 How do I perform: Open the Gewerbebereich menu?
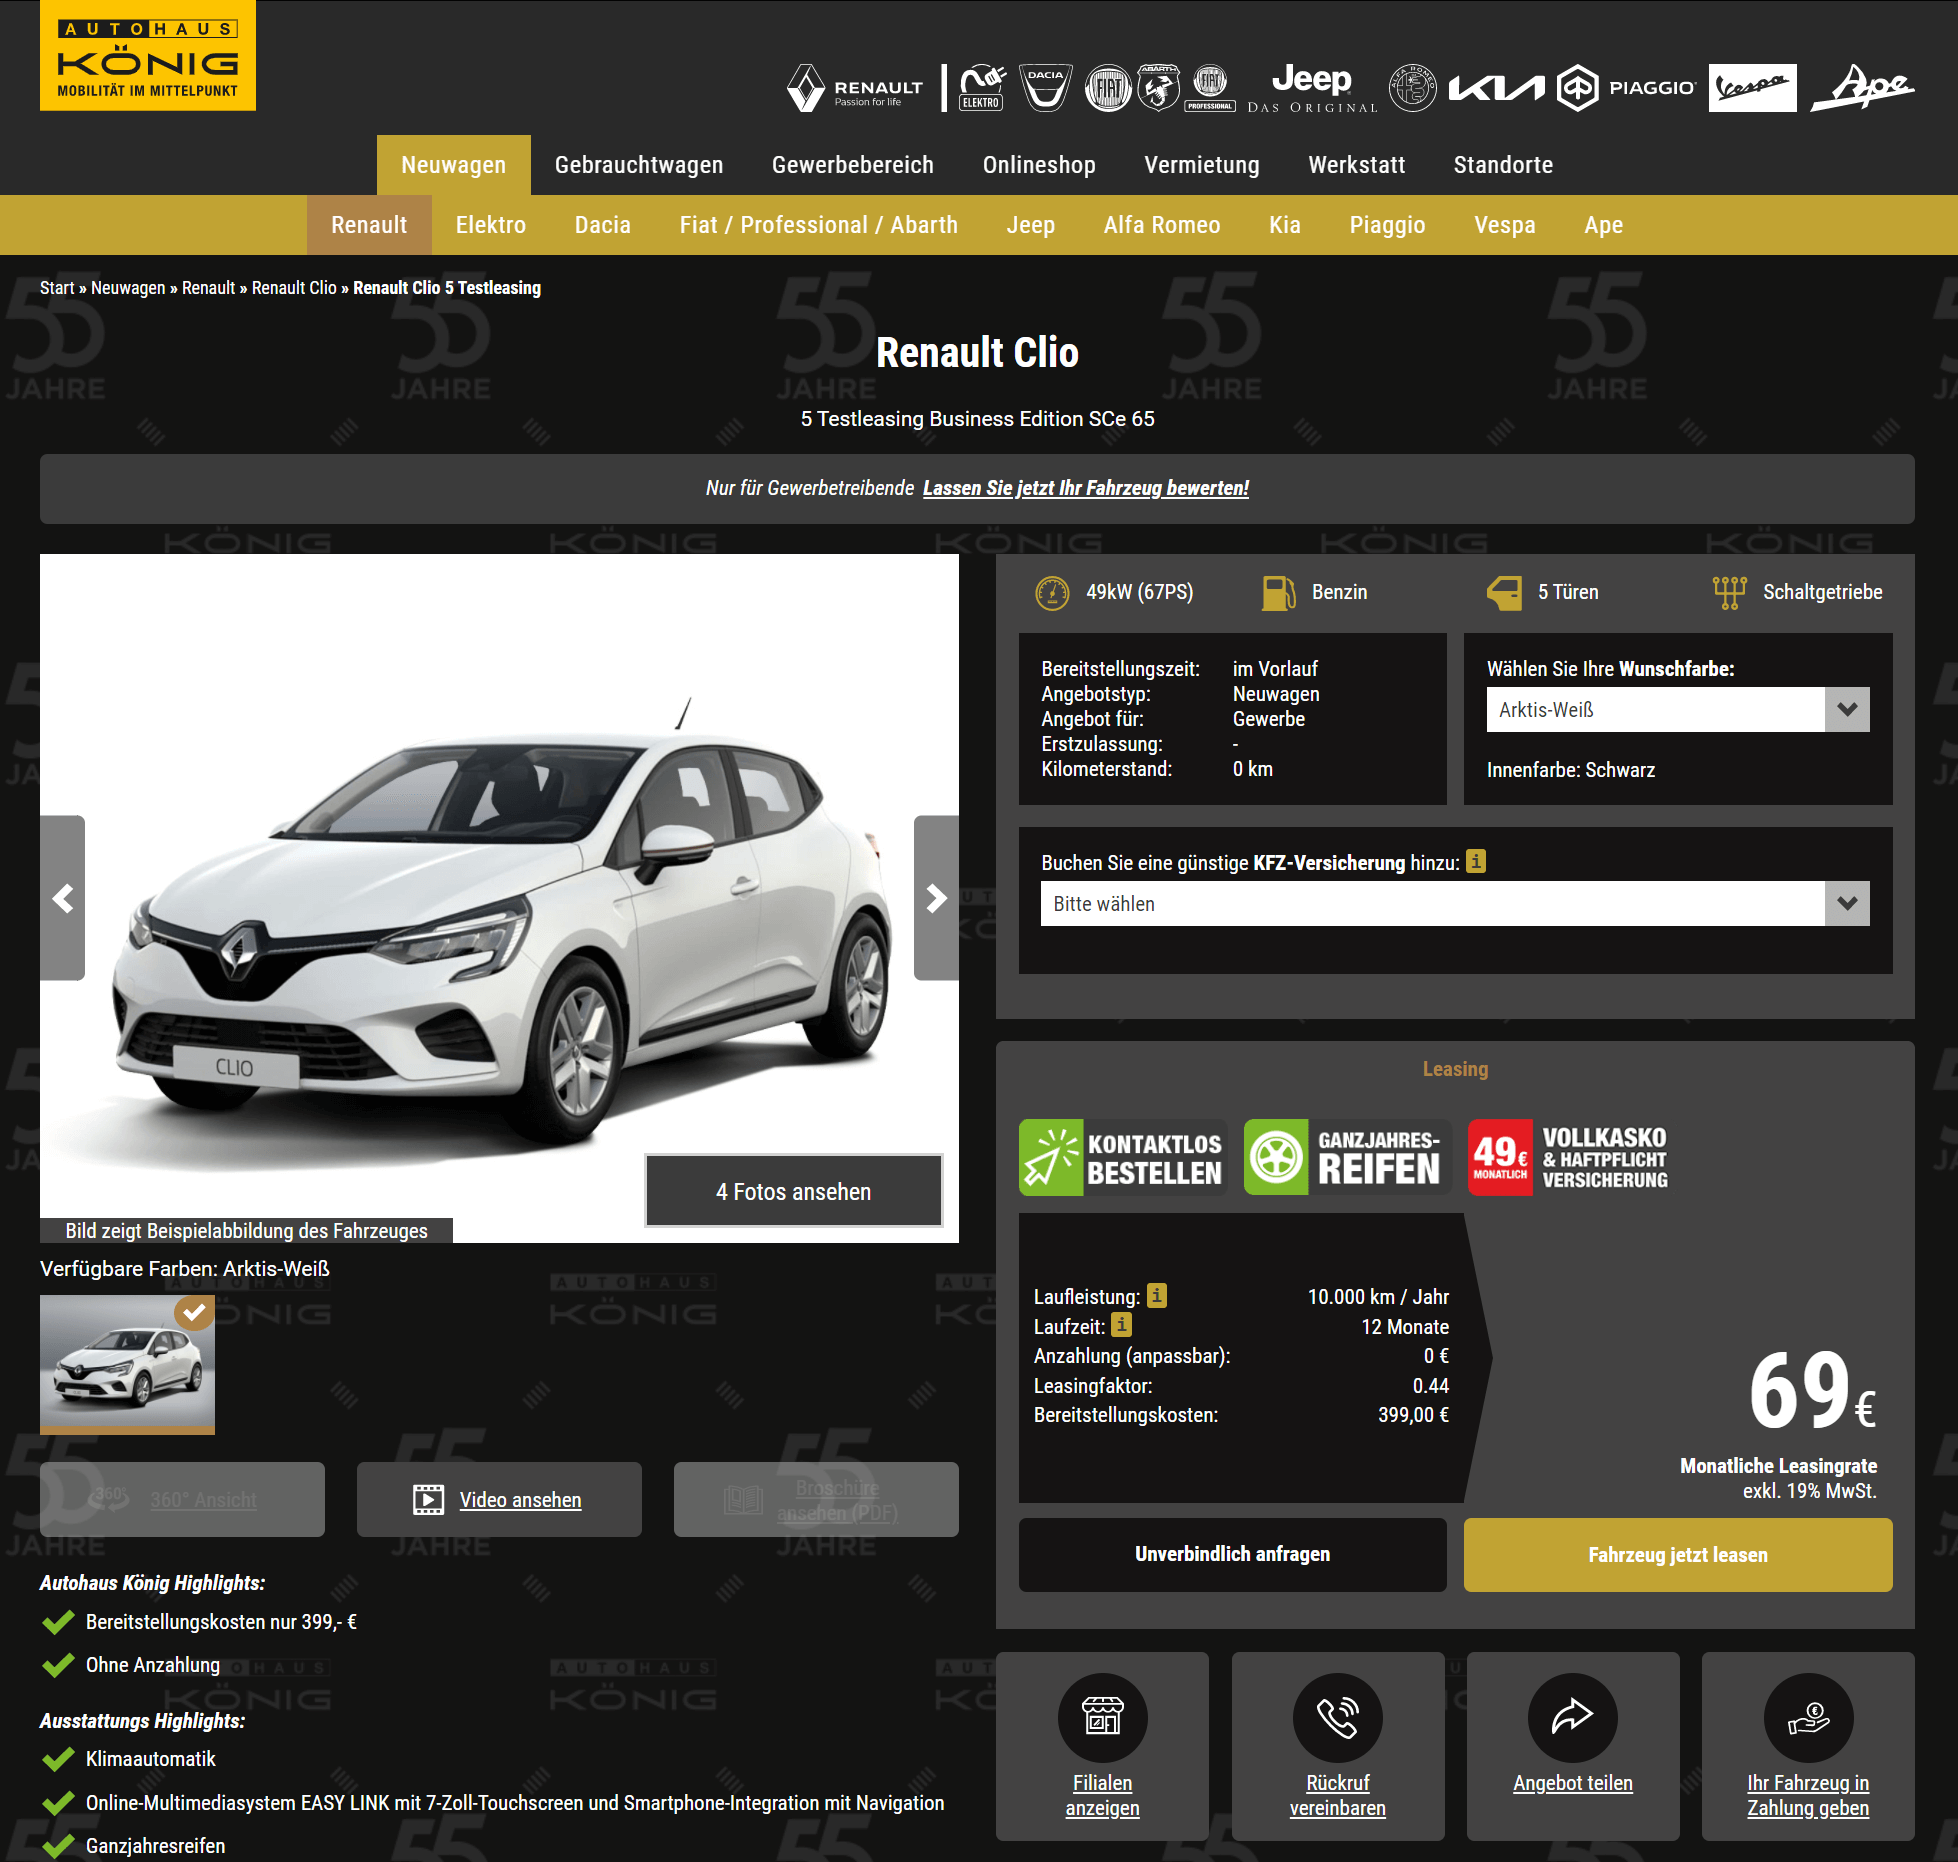853,165
